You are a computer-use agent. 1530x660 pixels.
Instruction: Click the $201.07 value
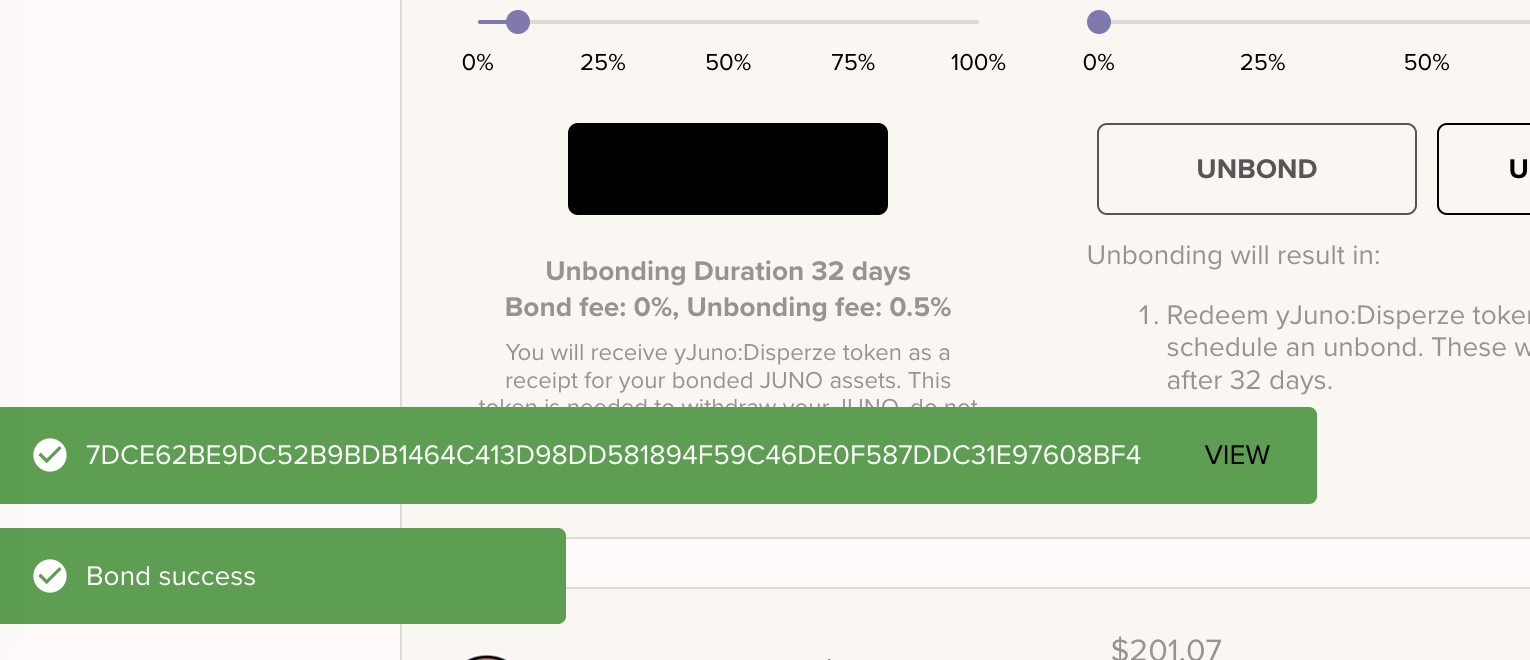(x=1166, y=650)
